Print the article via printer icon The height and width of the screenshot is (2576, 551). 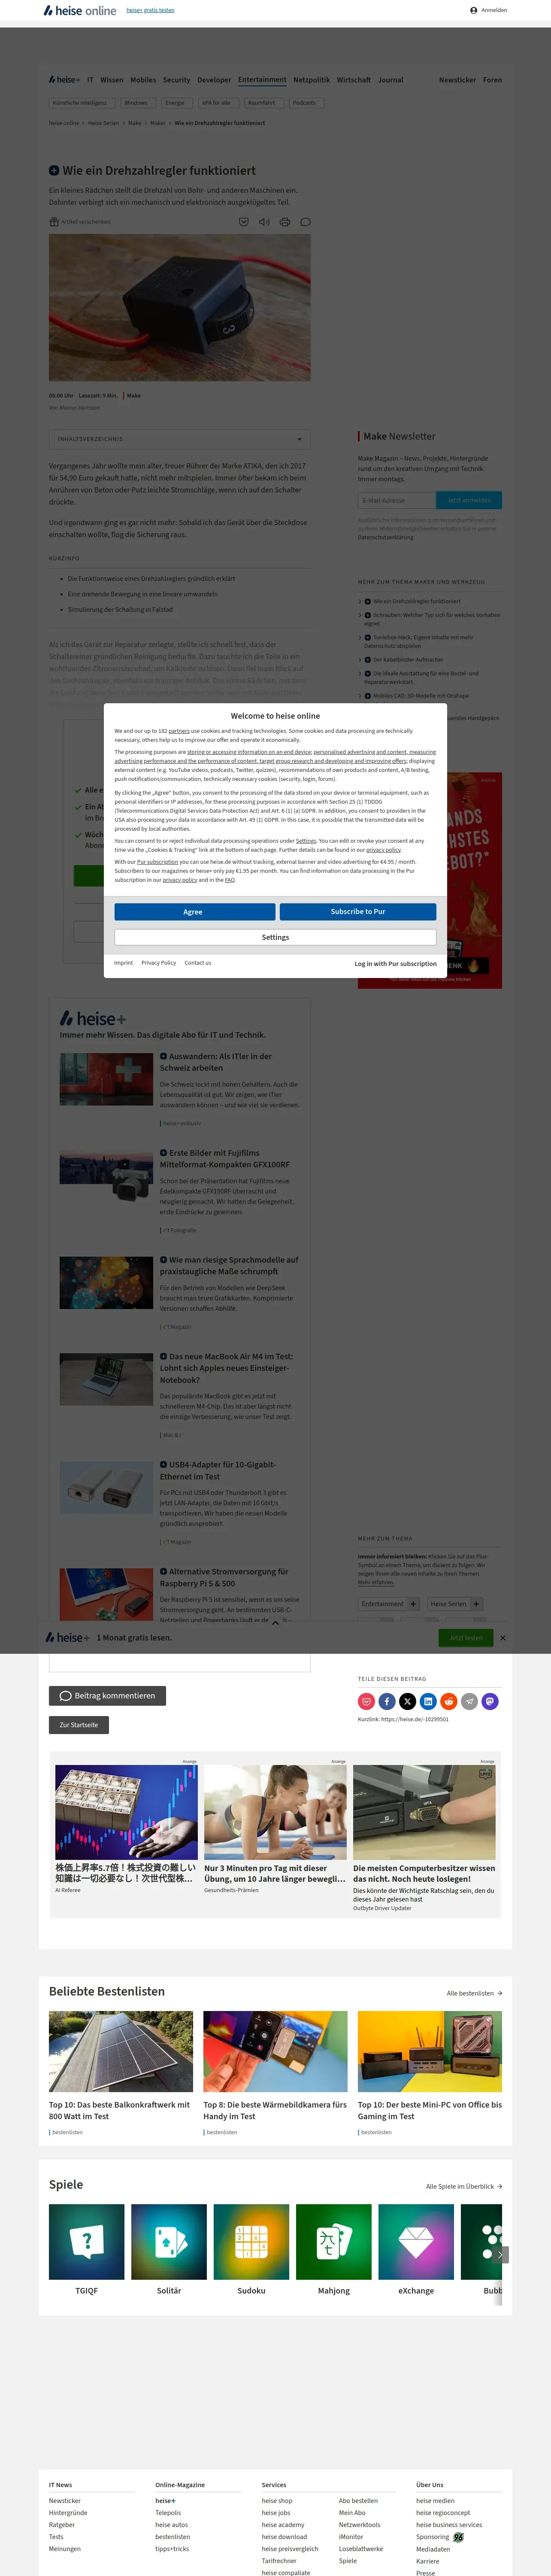tap(284, 222)
